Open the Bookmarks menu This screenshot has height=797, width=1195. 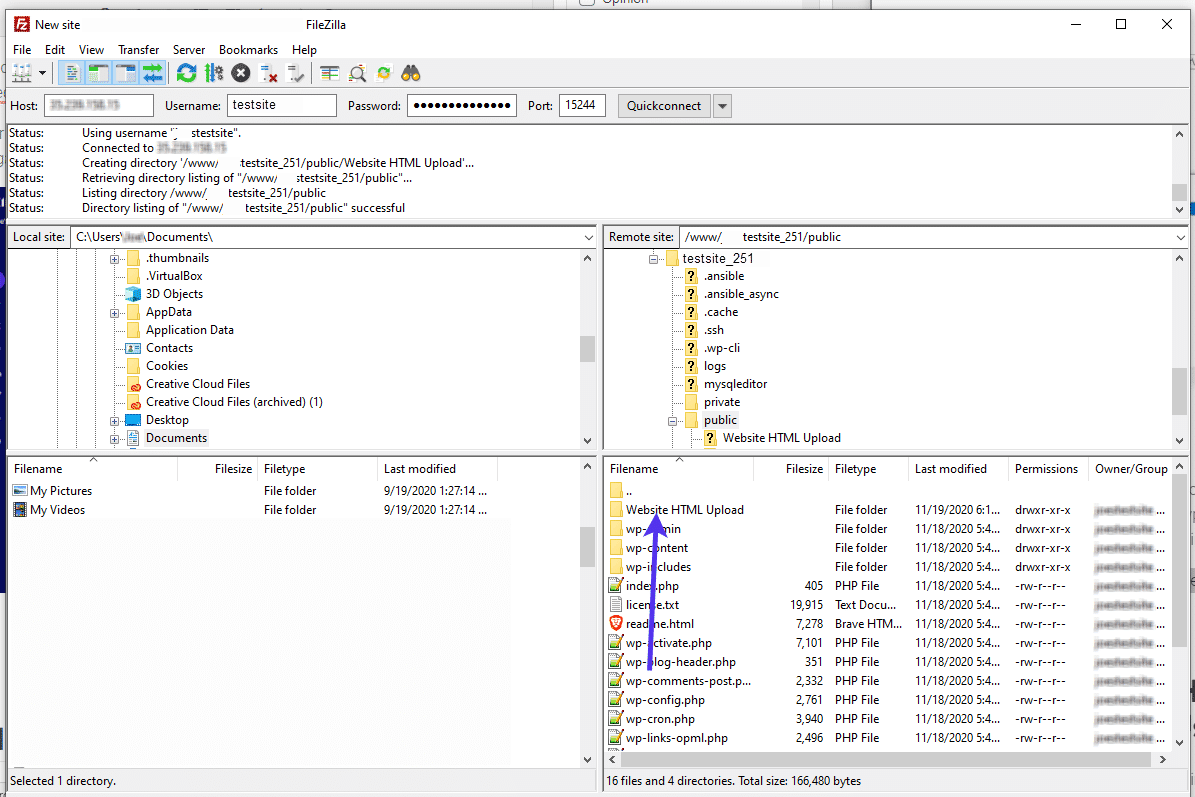pos(247,49)
